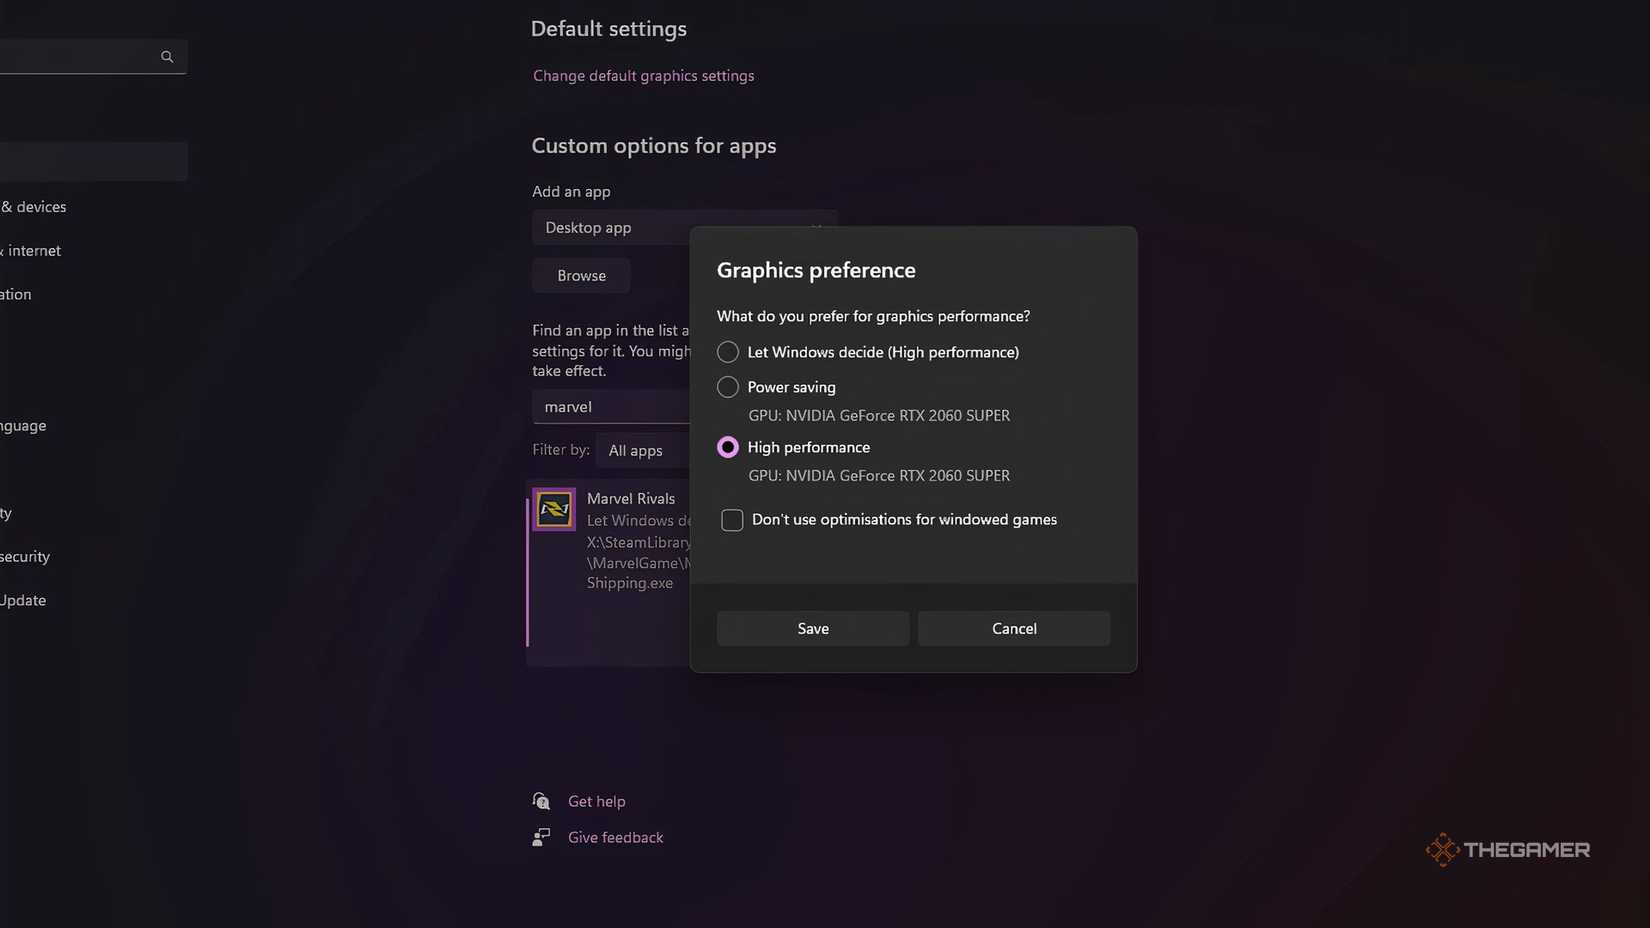Screen dimensions: 1650x928
Task: Click the Get help icon
Action: (x=541, y=801)
